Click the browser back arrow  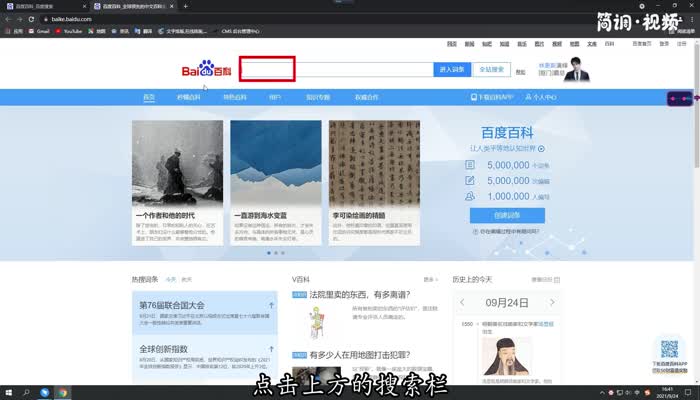point(7,19)
